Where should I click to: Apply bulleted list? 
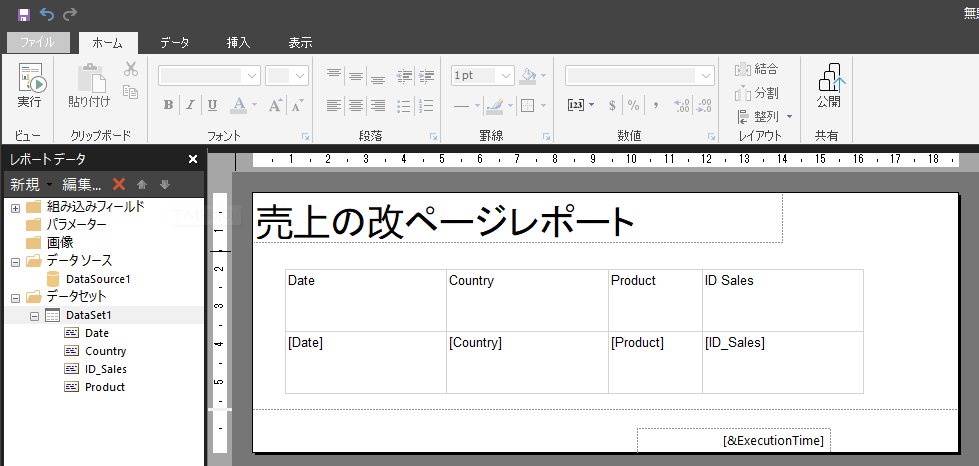tap(405, 106)
